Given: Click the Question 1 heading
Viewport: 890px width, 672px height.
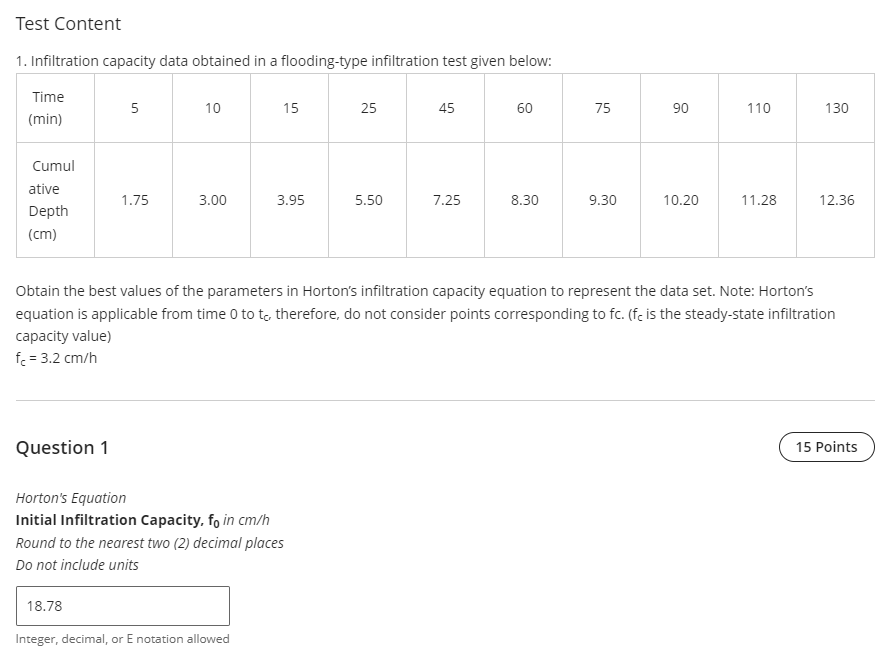Looking at the screenshot, I should 61,448.
